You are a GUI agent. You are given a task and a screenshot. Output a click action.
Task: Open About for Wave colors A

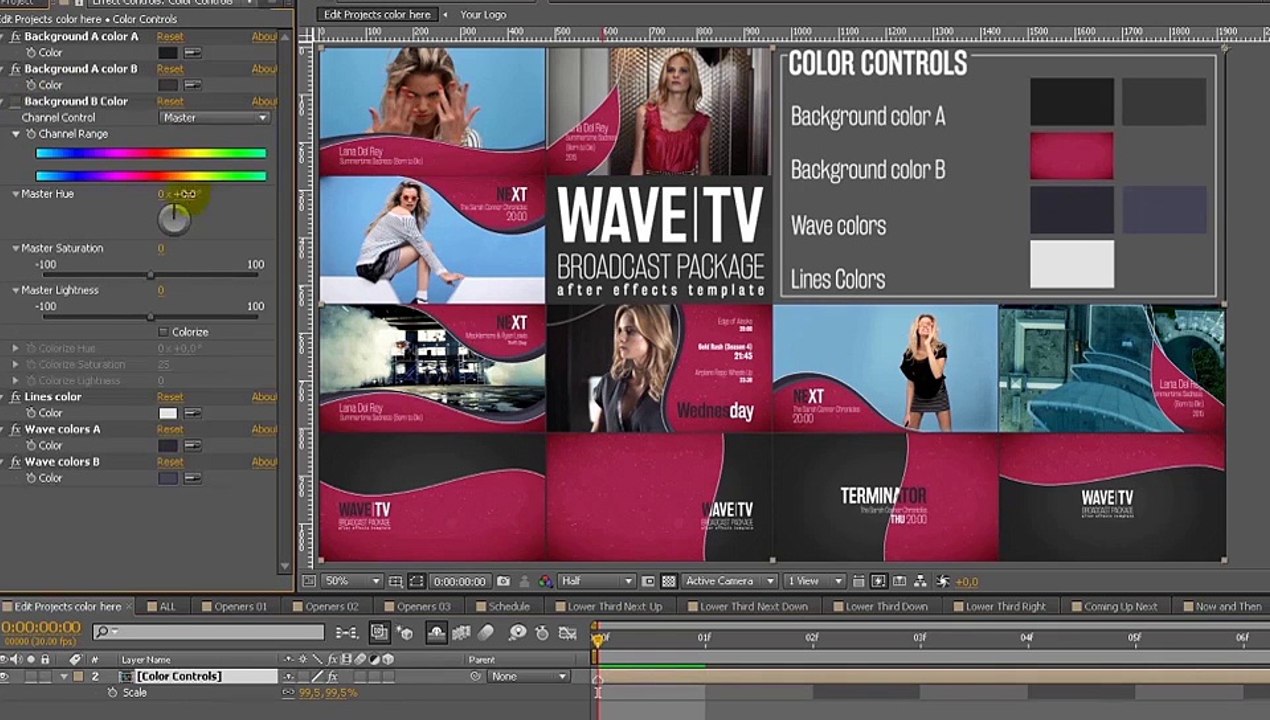click(x=264, y=429)
